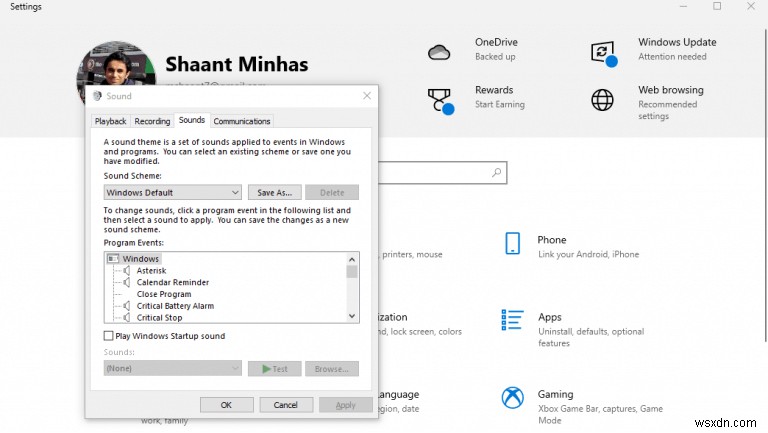Open the Rewards trophy icon

pos(440,101)
